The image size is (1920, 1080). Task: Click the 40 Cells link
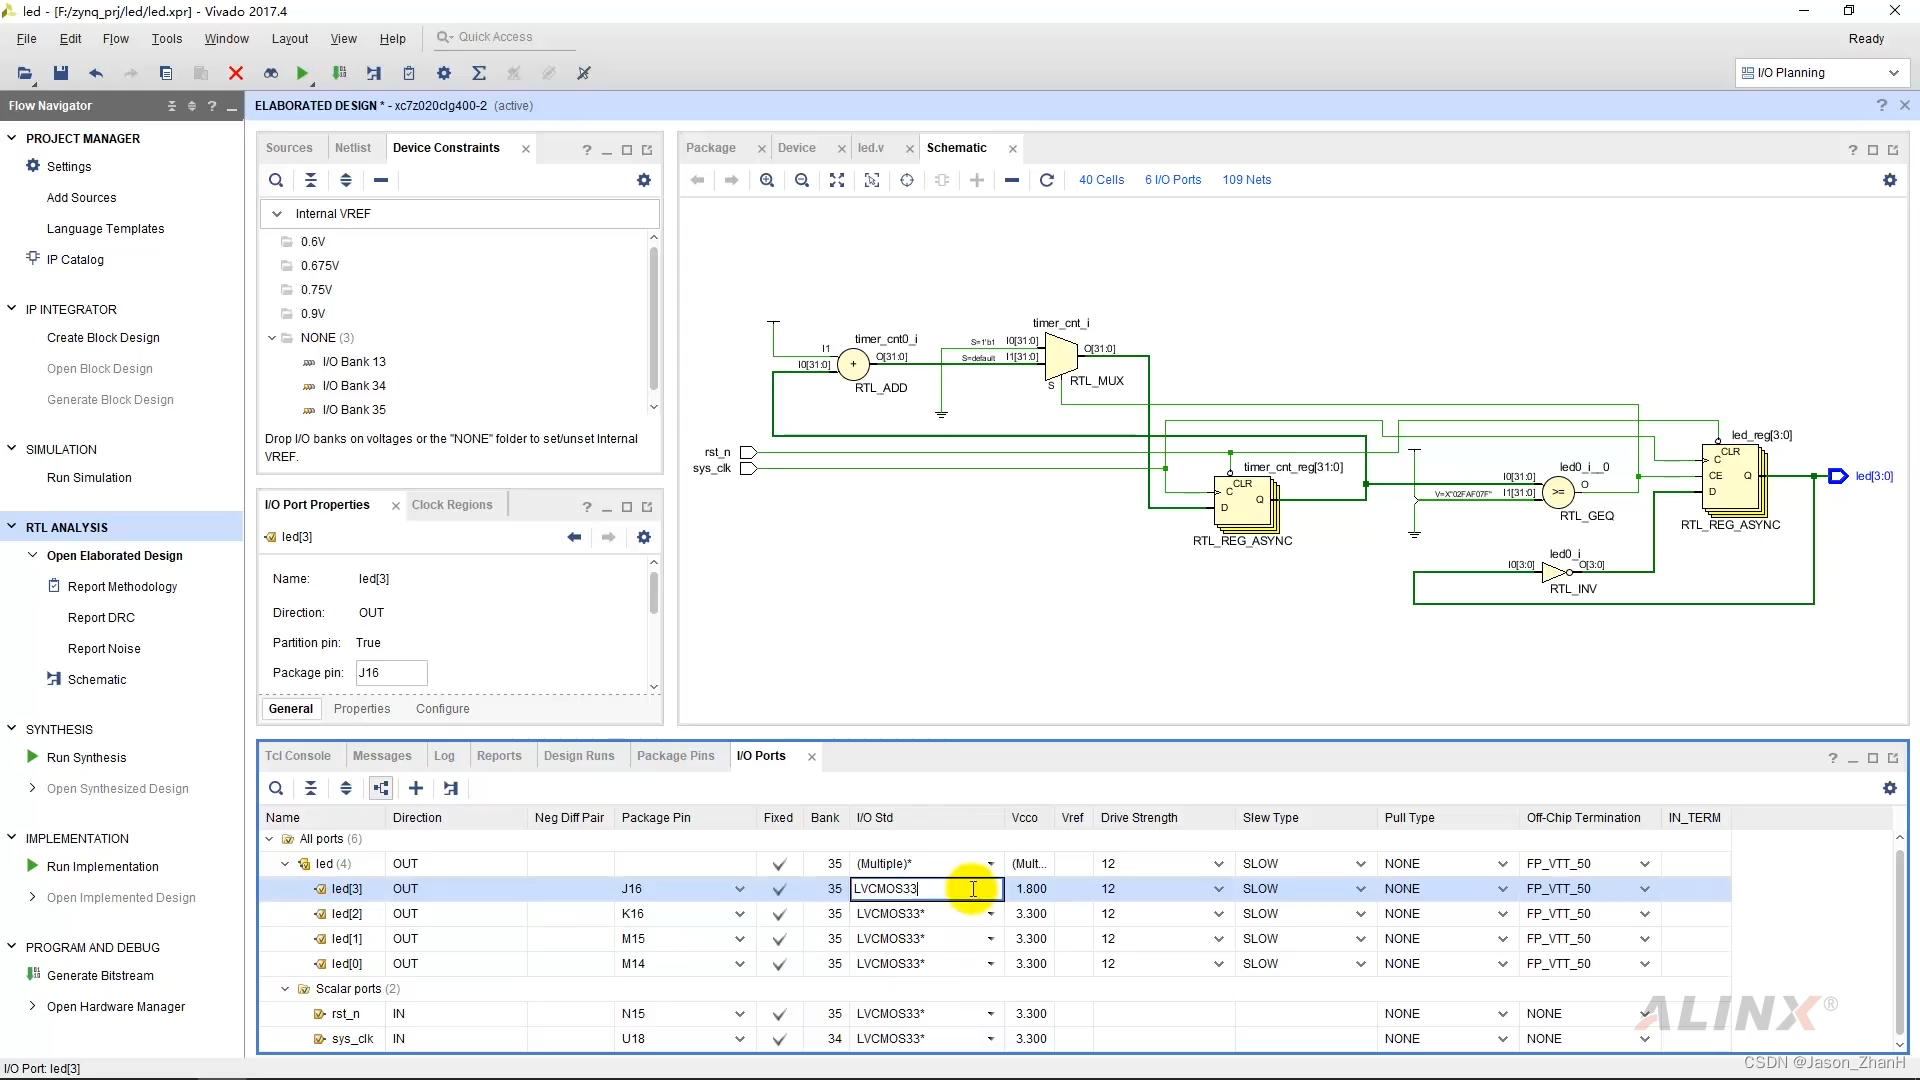[x=1101, y=180]
